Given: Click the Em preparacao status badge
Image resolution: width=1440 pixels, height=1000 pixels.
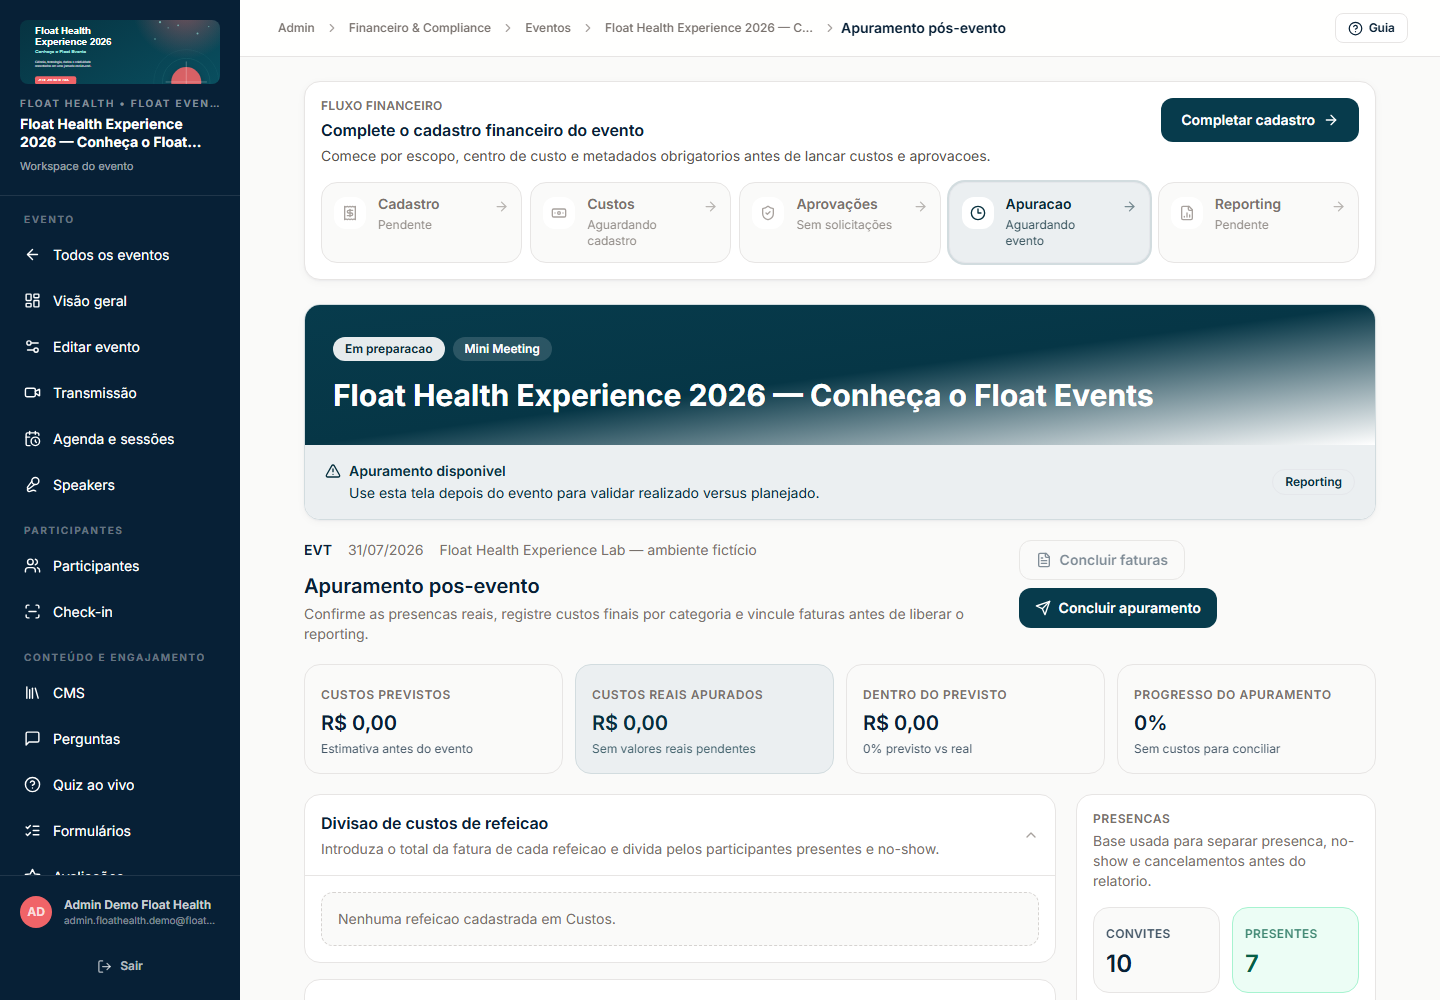Looking at the screenshot, I should coord(389,349).
